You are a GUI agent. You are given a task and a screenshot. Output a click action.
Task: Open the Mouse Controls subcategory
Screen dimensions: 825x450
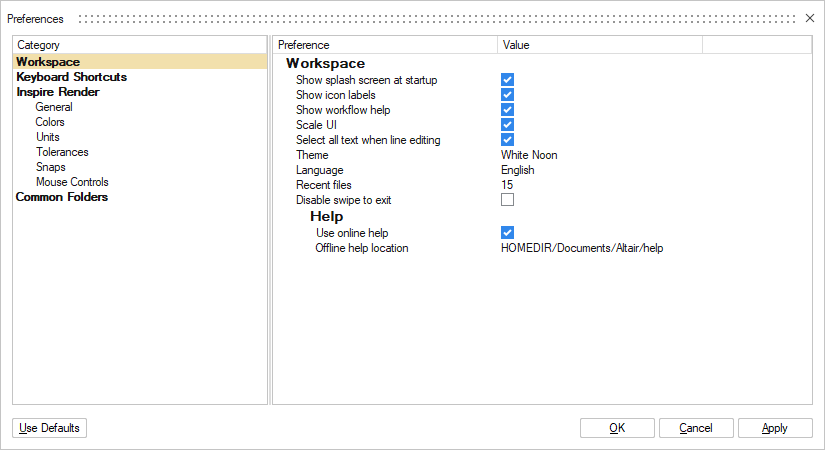coord(72,182)
